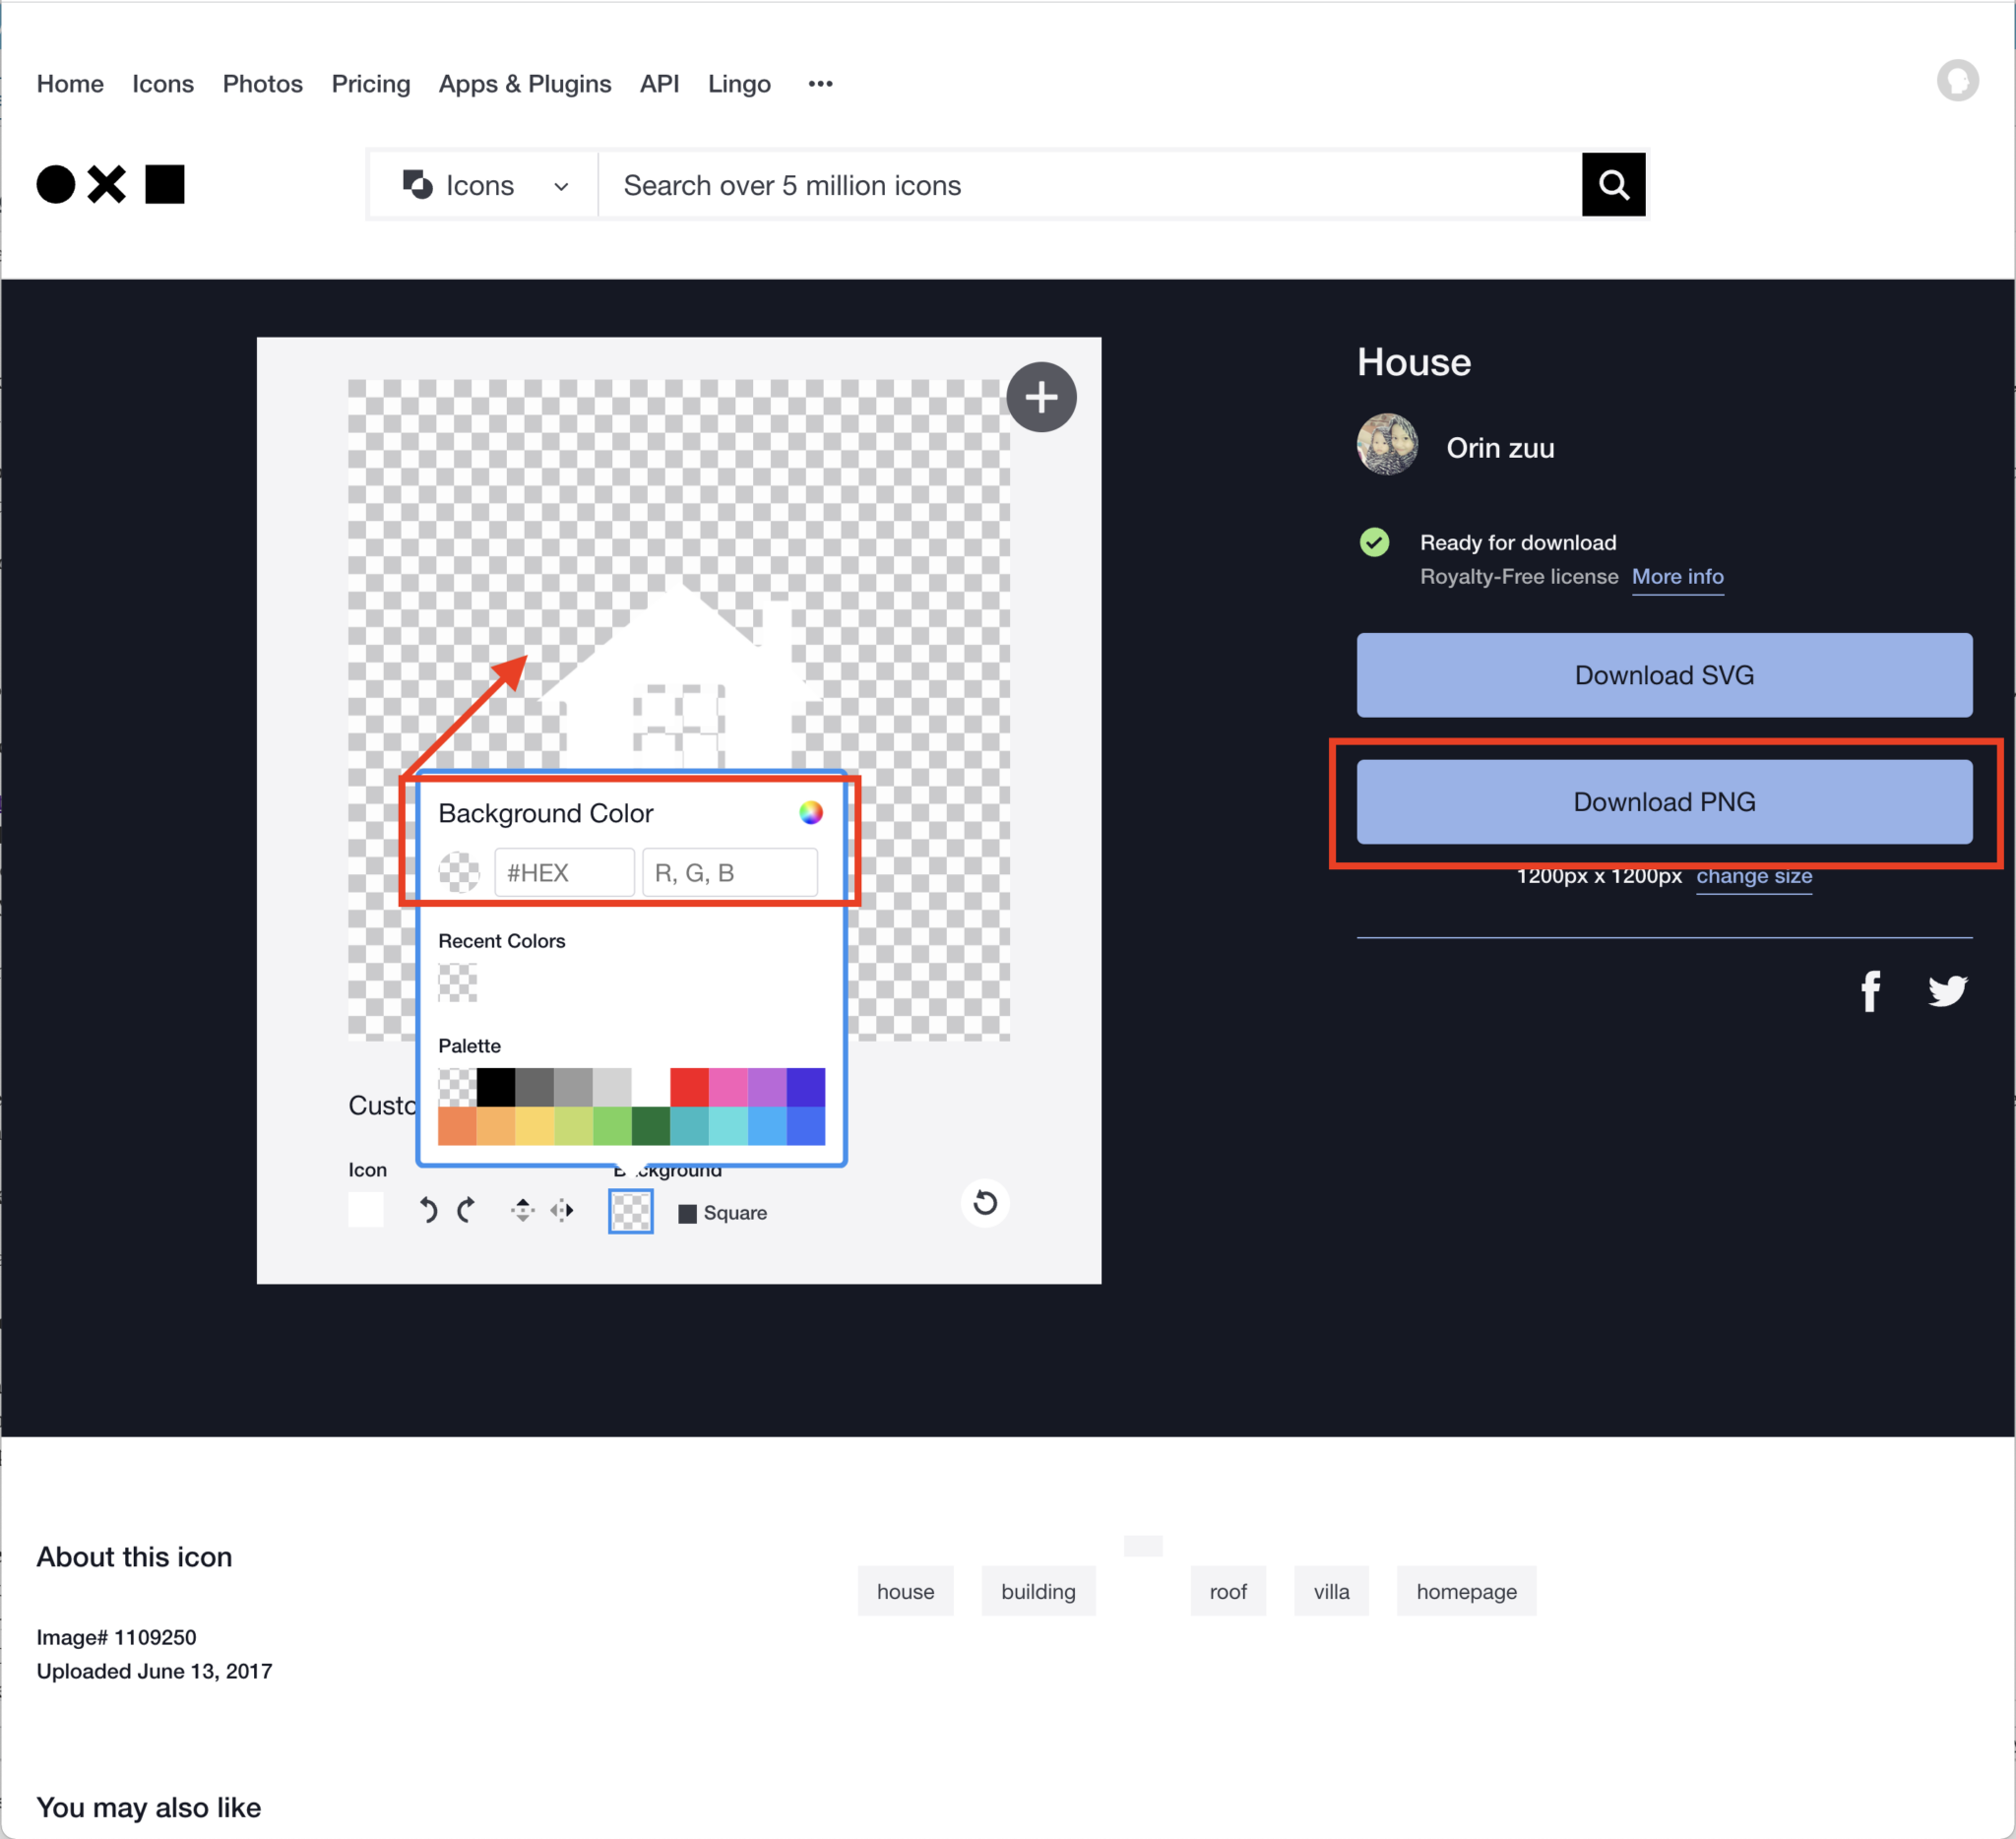2016x1839 pixels.
Task: Share on Facebook icon
Action: pos(1871,991)
